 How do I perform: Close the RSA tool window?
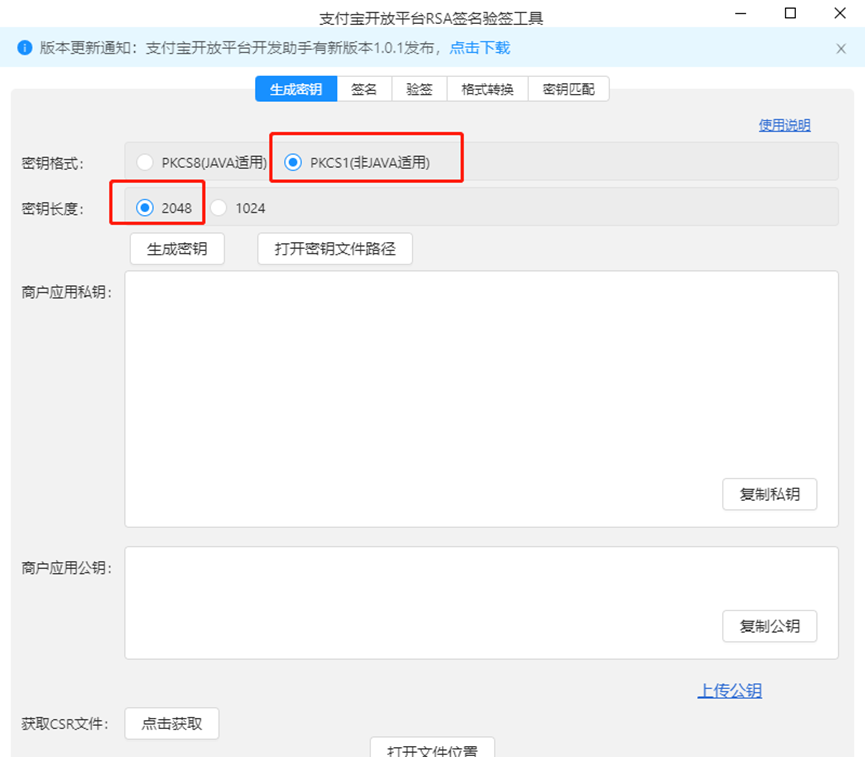pyautogui.click(x=840, y=13)
